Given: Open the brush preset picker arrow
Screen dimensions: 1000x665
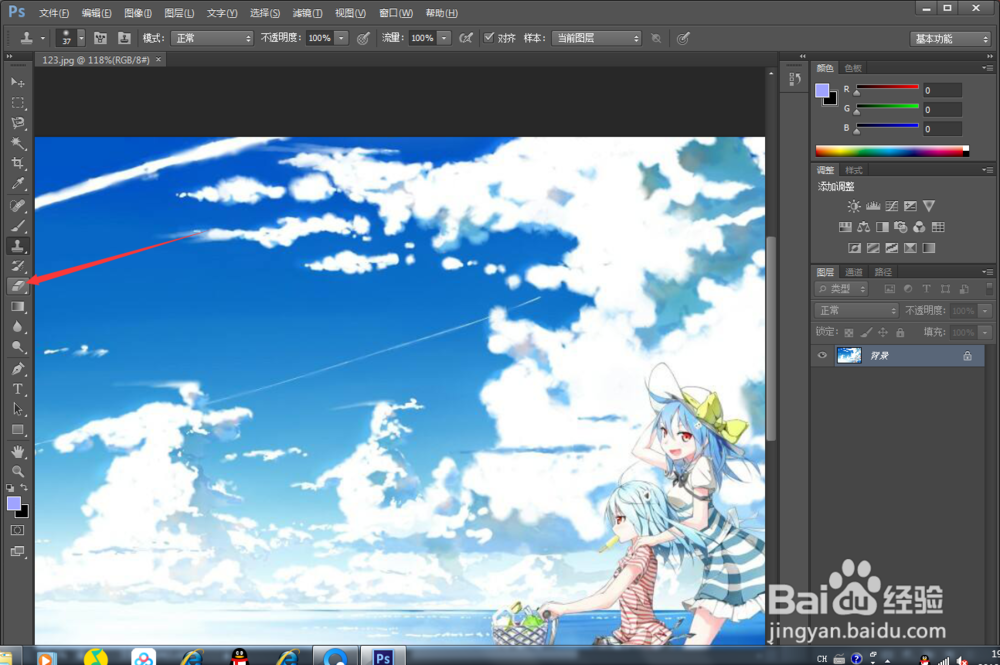Looking at the screenshot, I should coord(81,38).
